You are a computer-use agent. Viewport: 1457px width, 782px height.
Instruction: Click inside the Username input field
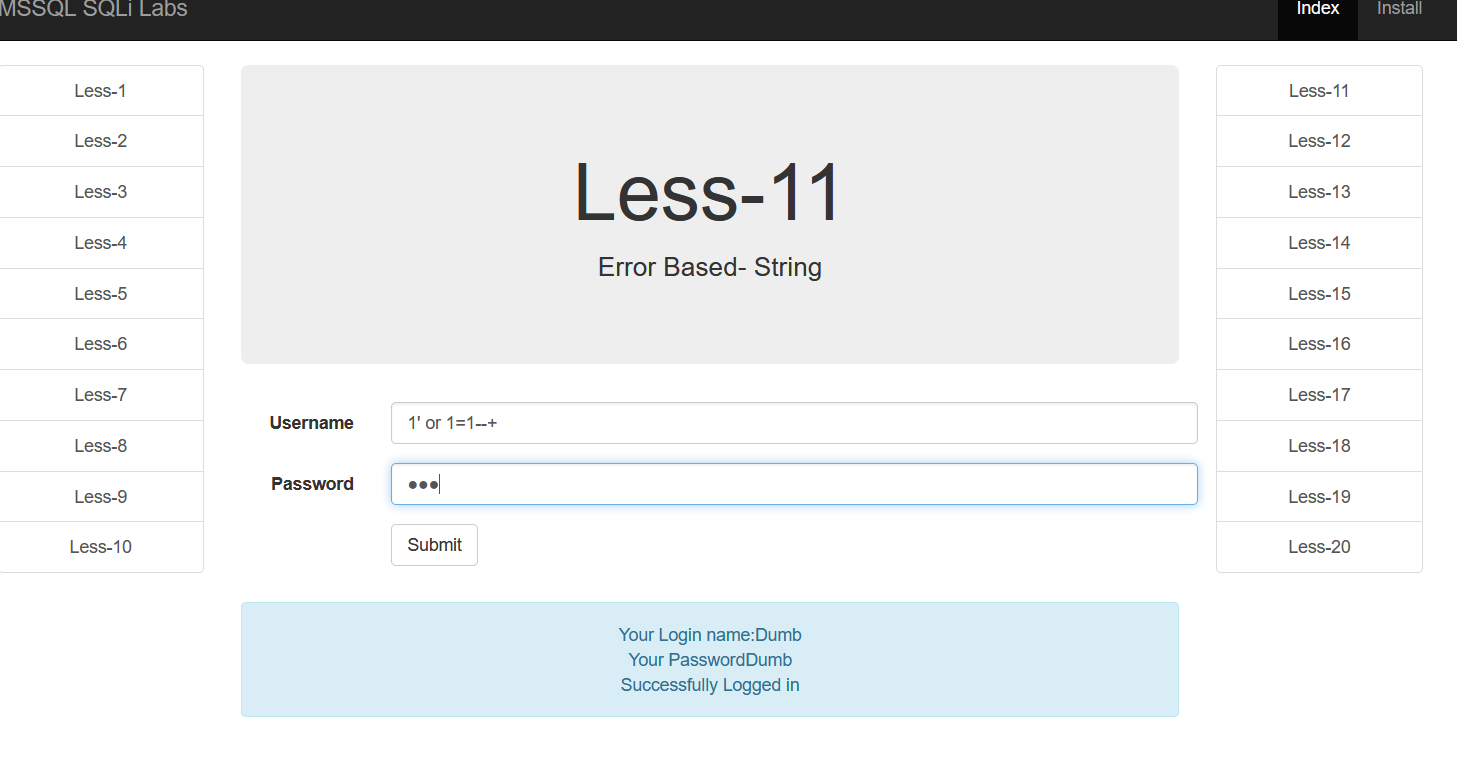coord(793,422)
